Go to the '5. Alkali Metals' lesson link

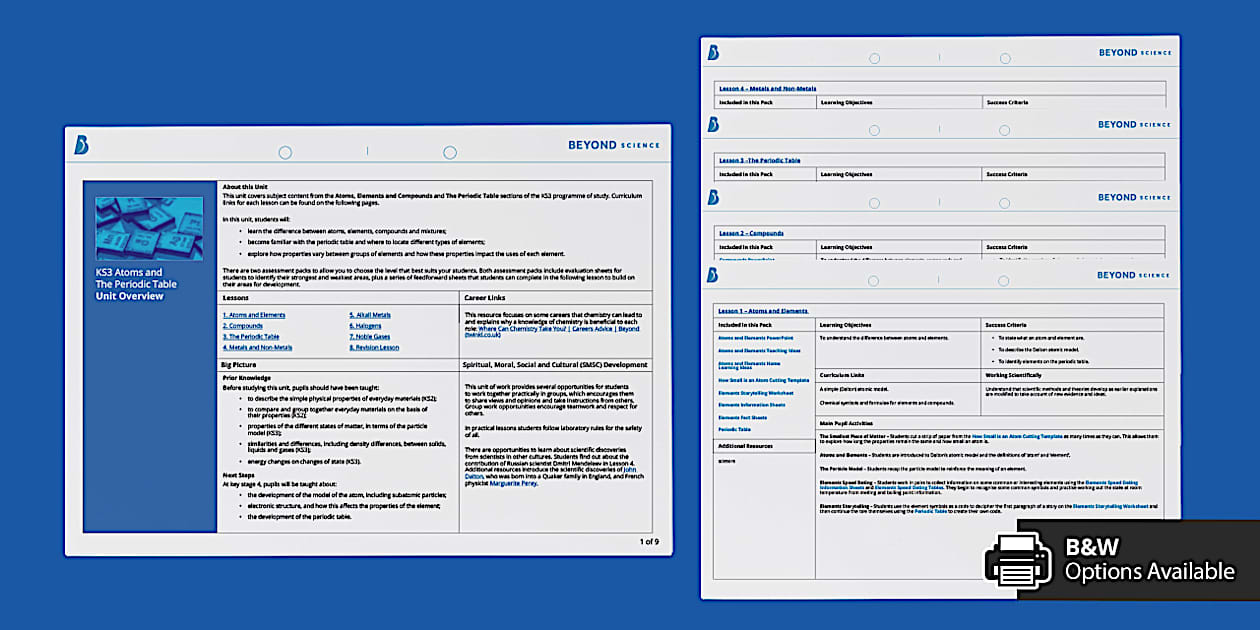(x=370, y=315)
